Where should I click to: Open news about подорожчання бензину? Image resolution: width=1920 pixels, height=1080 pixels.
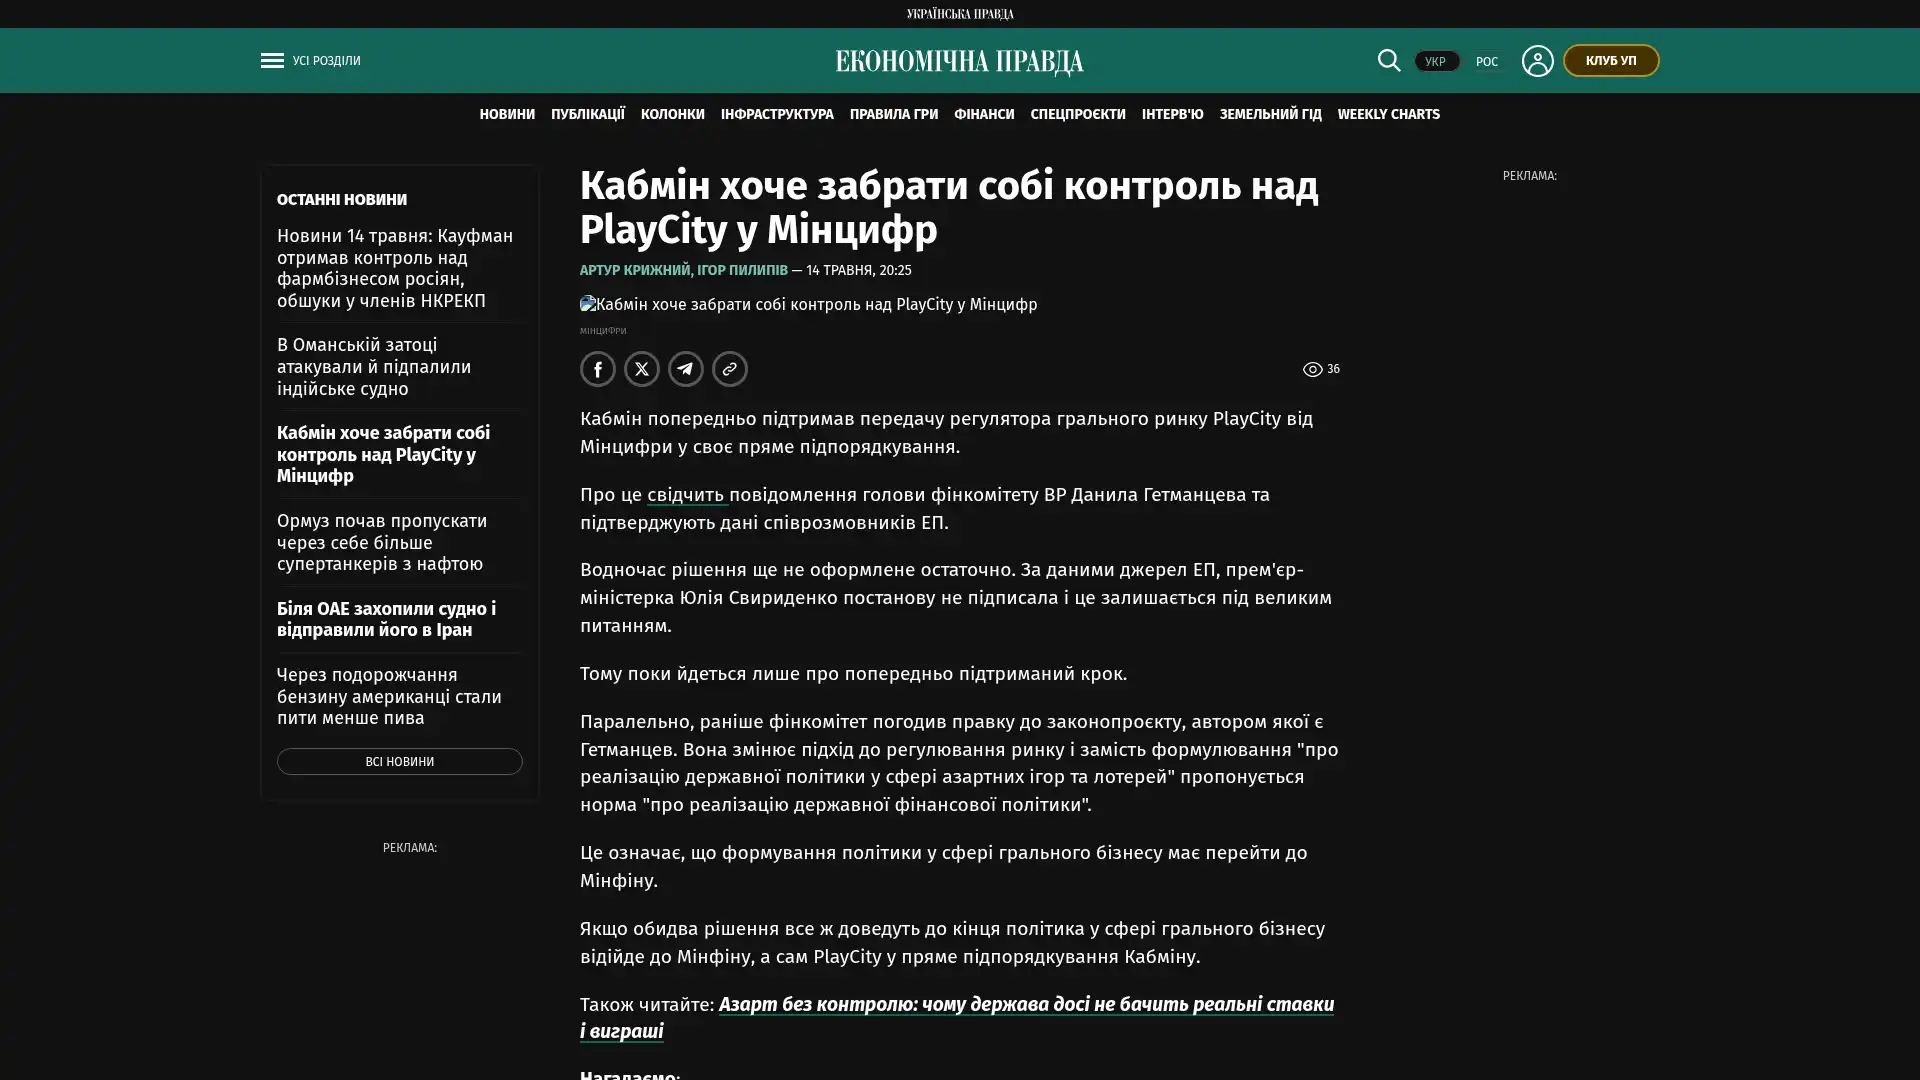[x=389, y=697]
